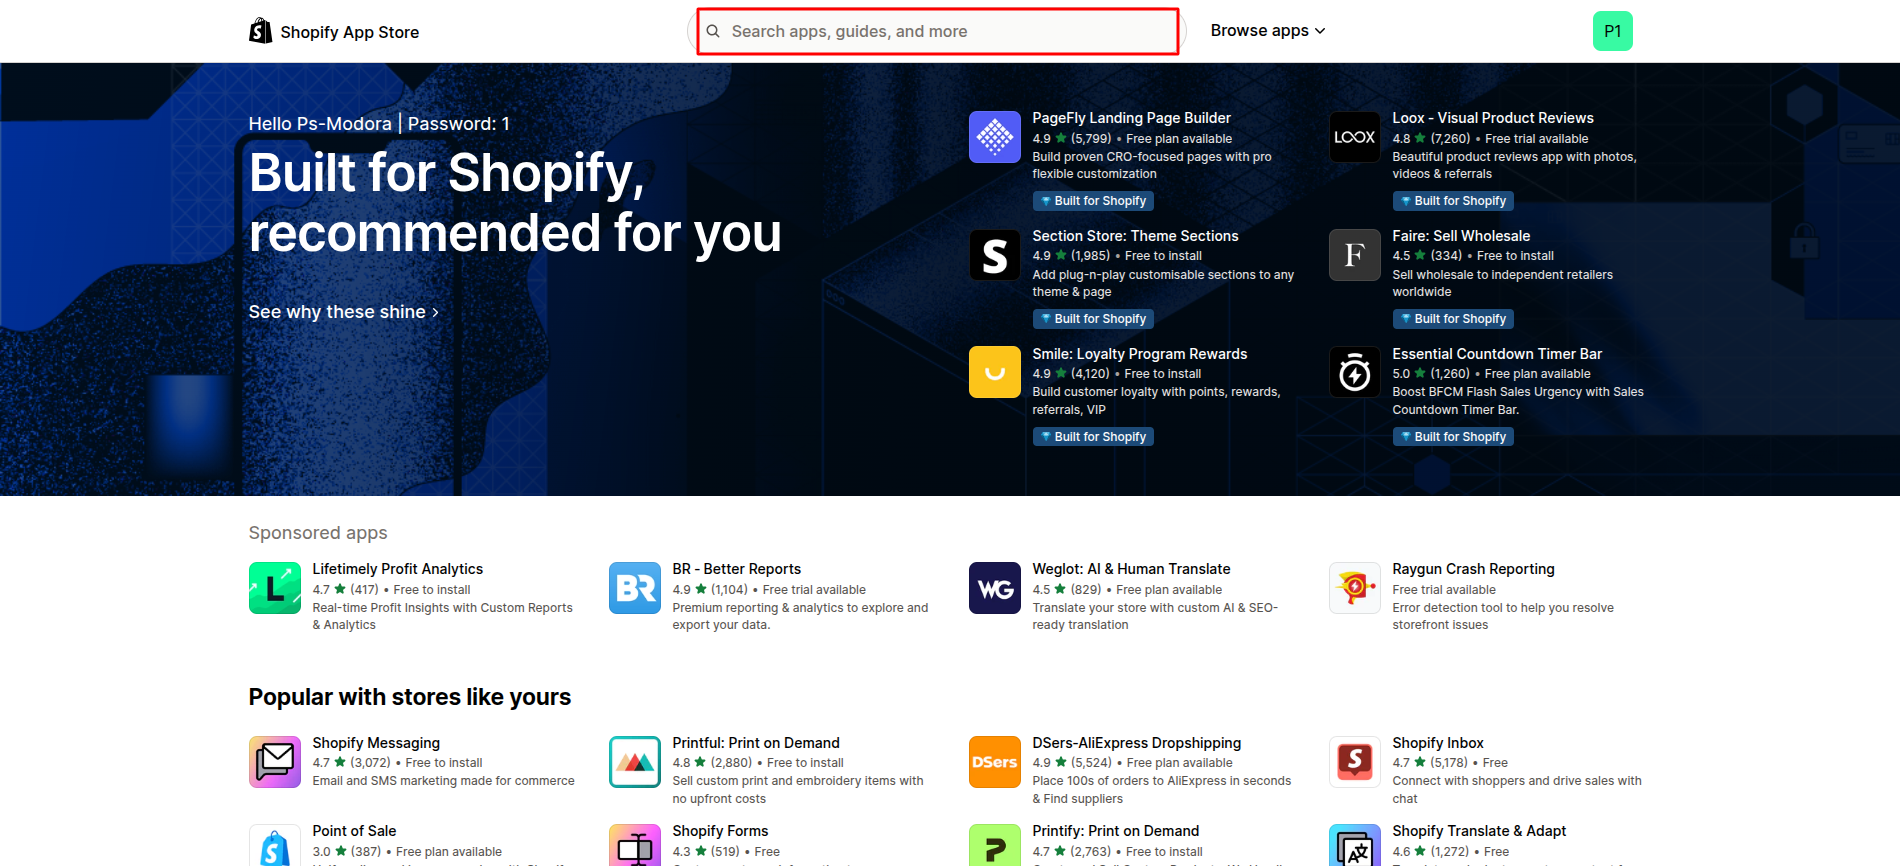Image resolution: width=1900 pixels, height=866 pixels.
Task: Open Faire: Sell Wholesale title
Action: (x=1461, y=236)
